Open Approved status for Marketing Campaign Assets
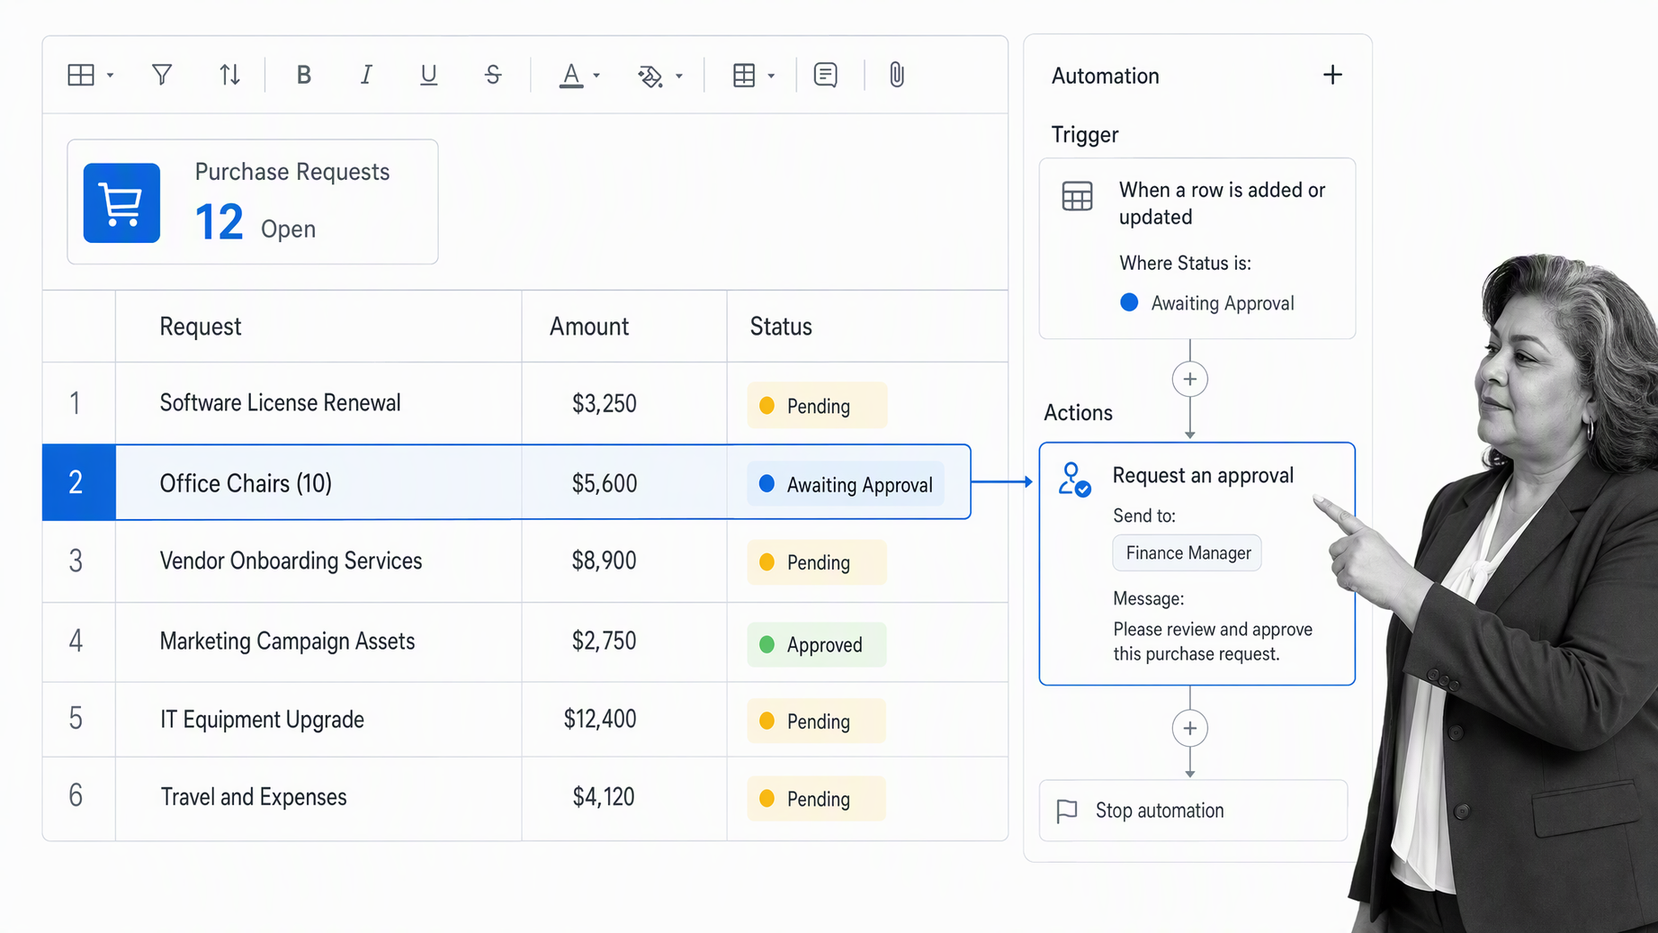 point(817,644)
